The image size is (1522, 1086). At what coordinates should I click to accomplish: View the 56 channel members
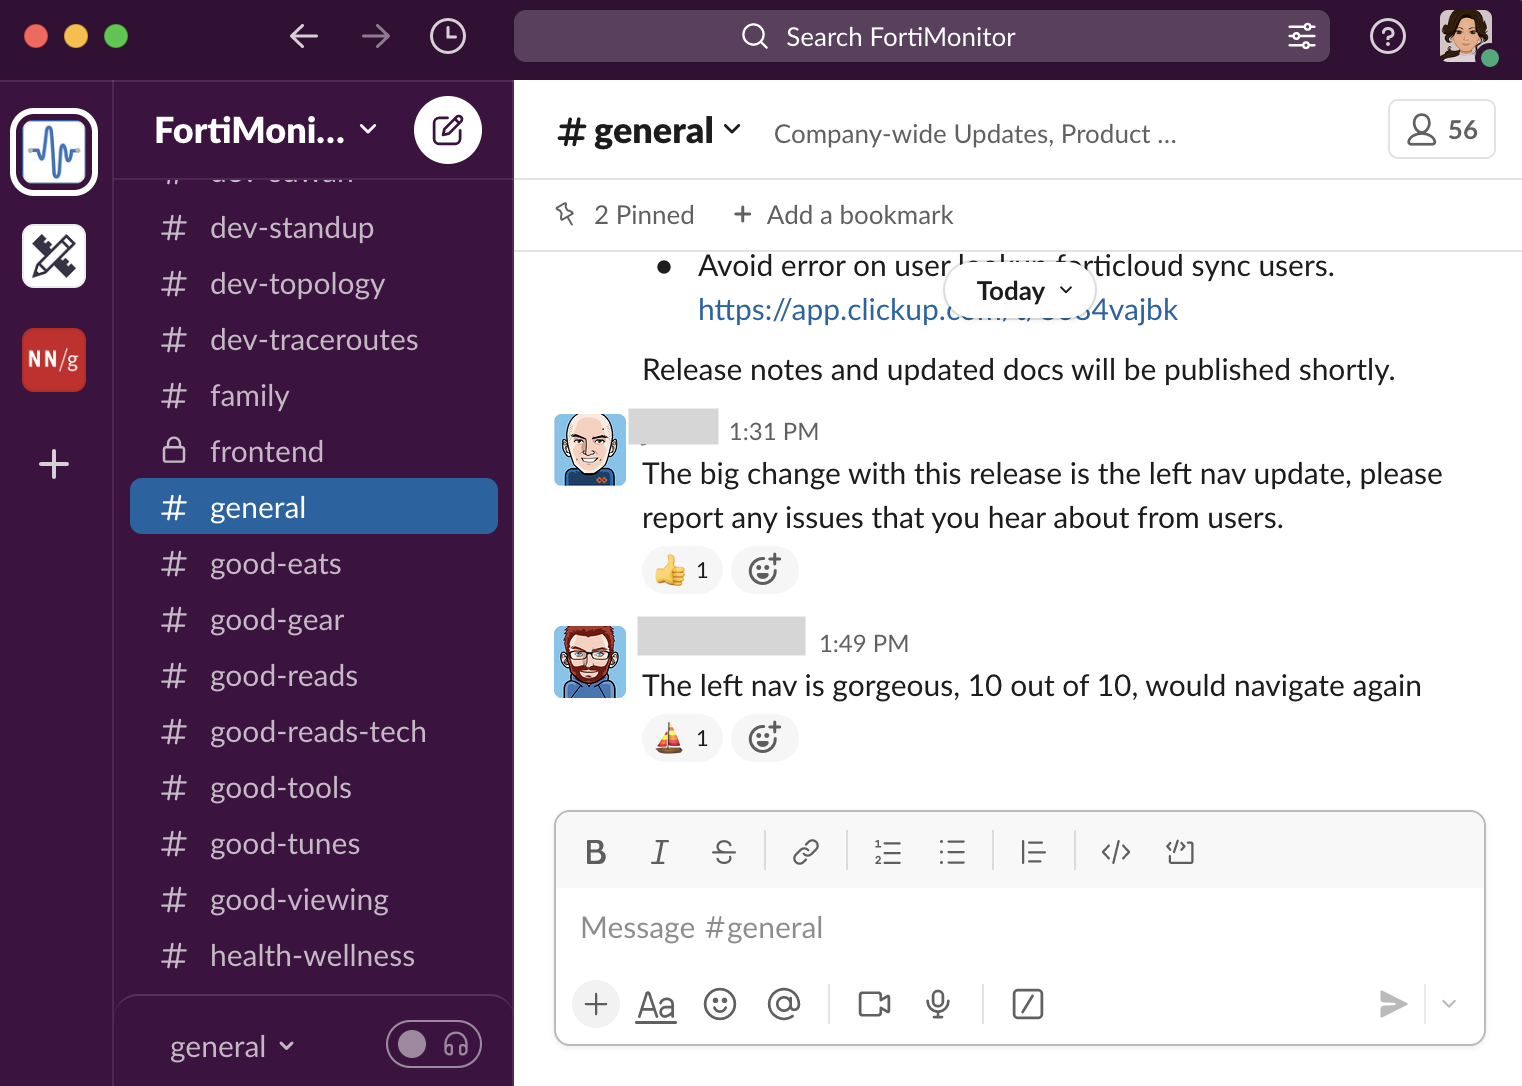point(1441,130)
